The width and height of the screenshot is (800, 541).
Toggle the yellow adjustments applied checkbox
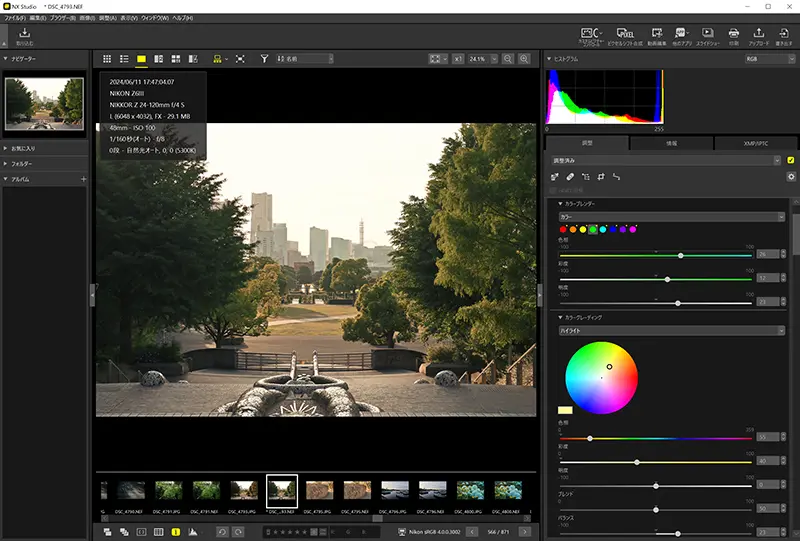(x=791, y=160)
